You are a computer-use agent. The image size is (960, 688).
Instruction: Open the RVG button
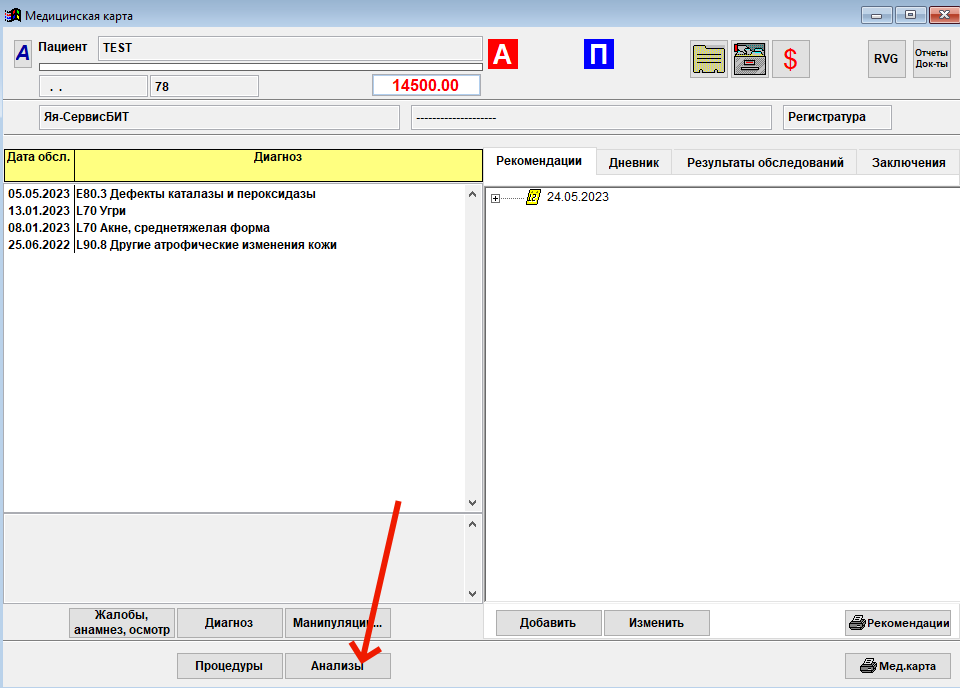tap(886, 59)
